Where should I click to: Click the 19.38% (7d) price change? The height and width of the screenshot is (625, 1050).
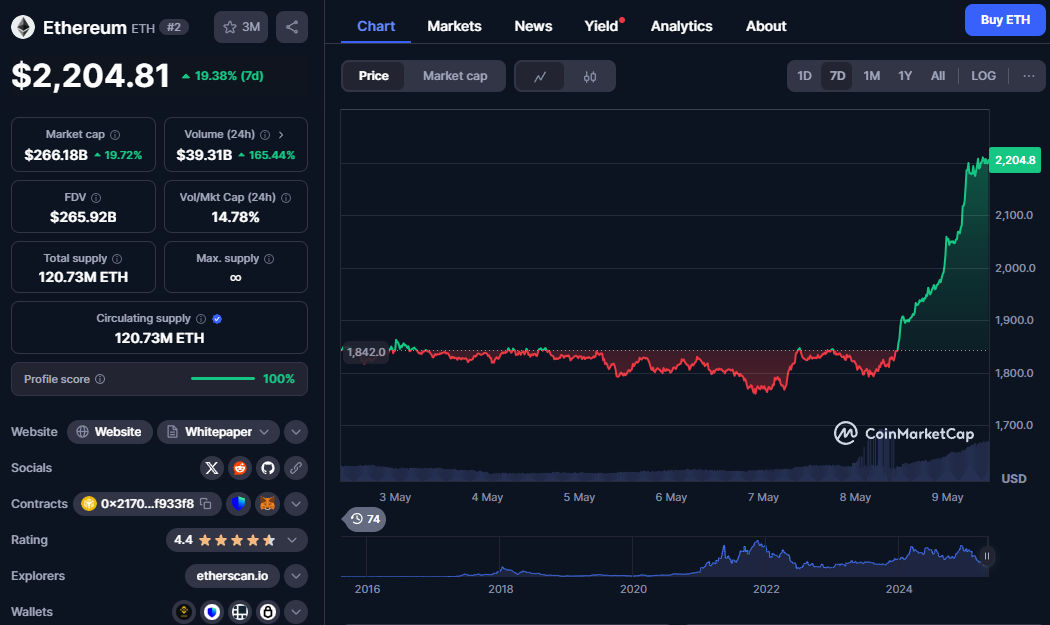[x=222, y=76]
